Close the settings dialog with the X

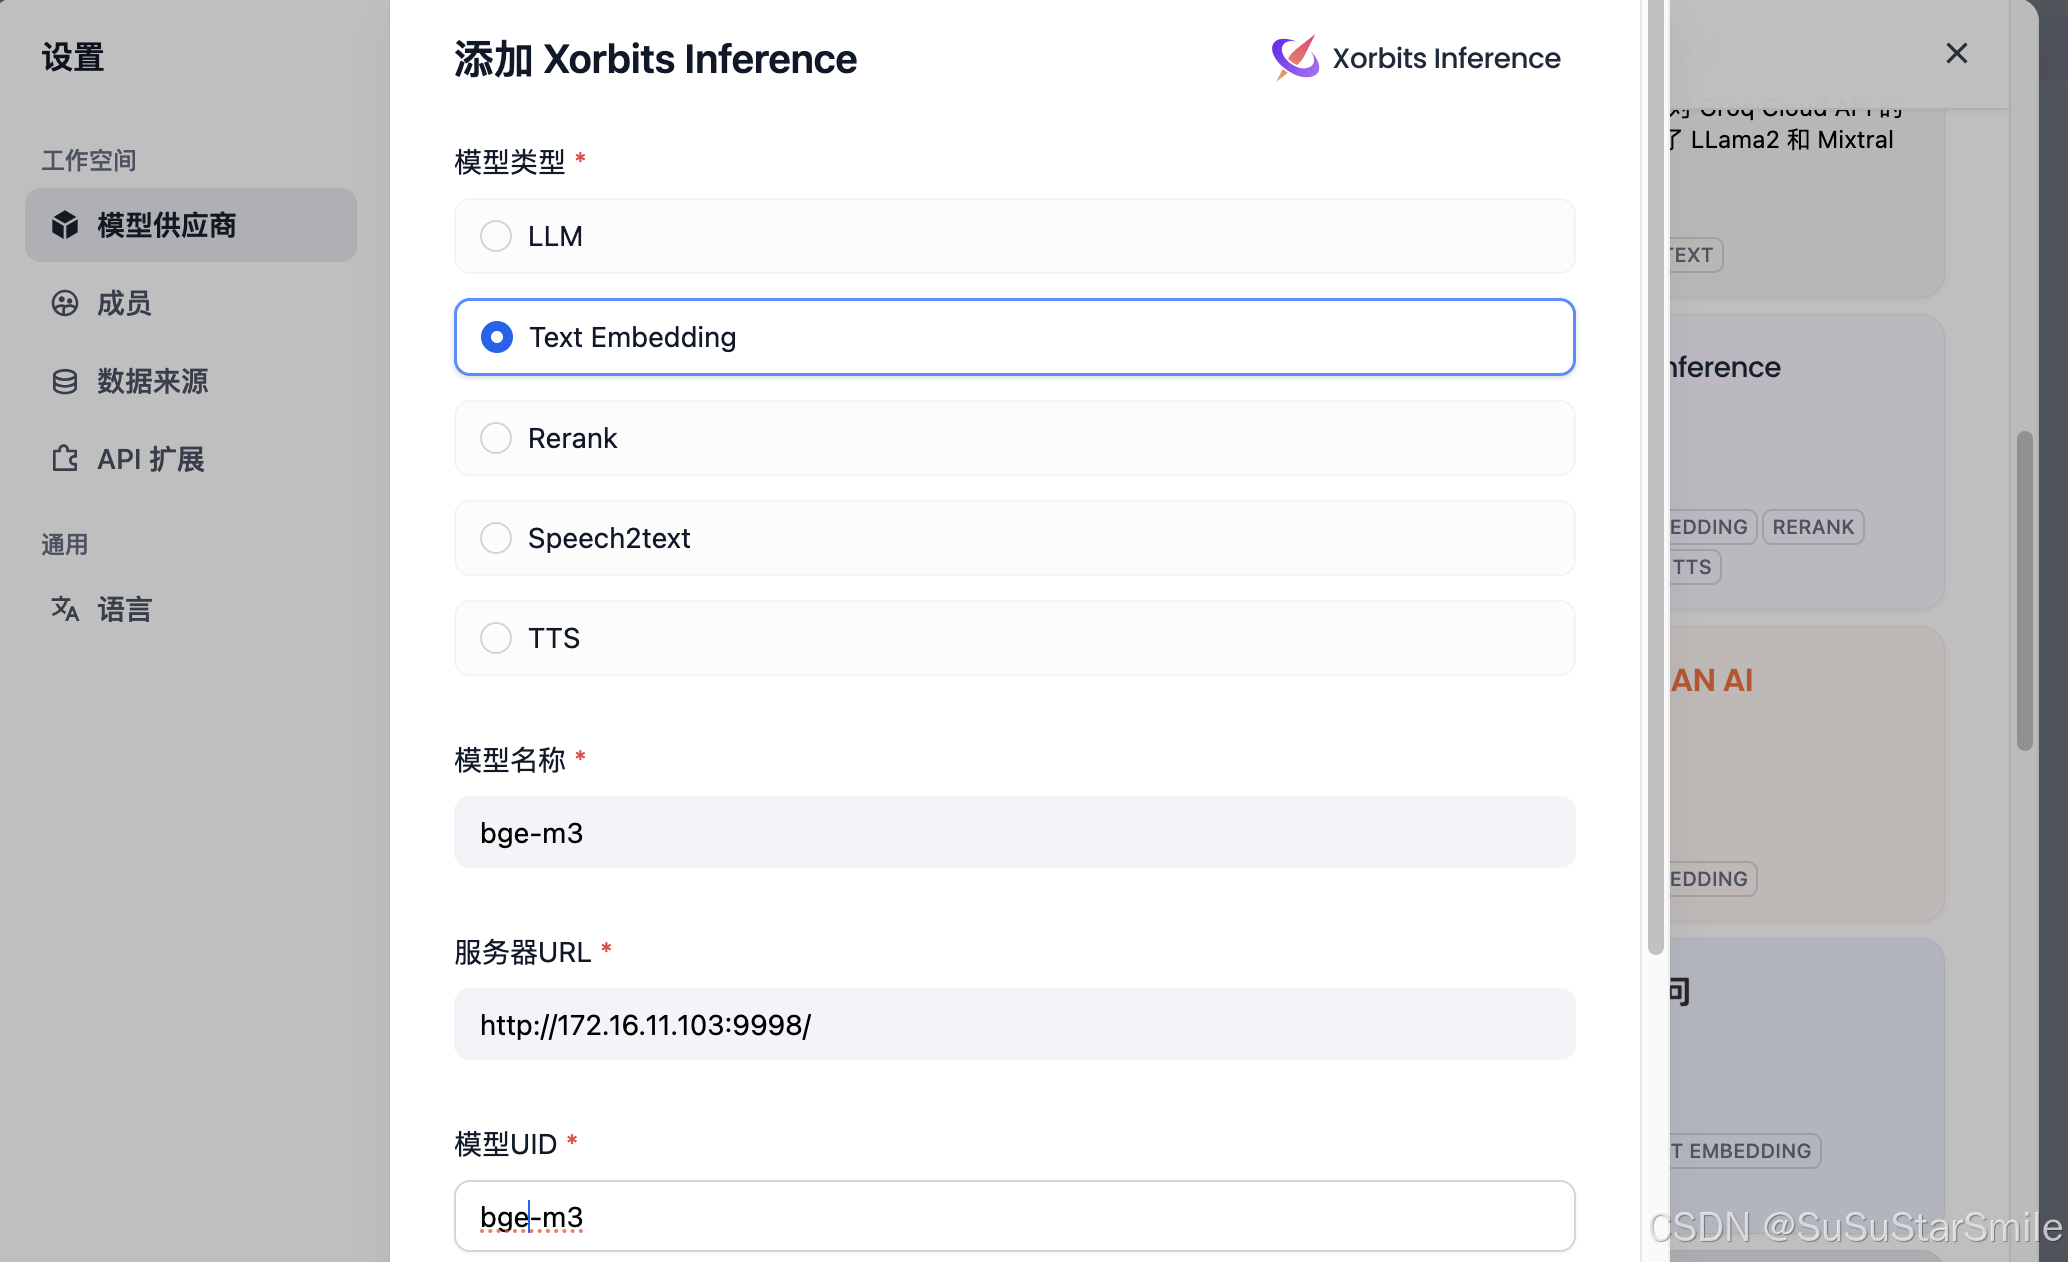point(1957,53)
